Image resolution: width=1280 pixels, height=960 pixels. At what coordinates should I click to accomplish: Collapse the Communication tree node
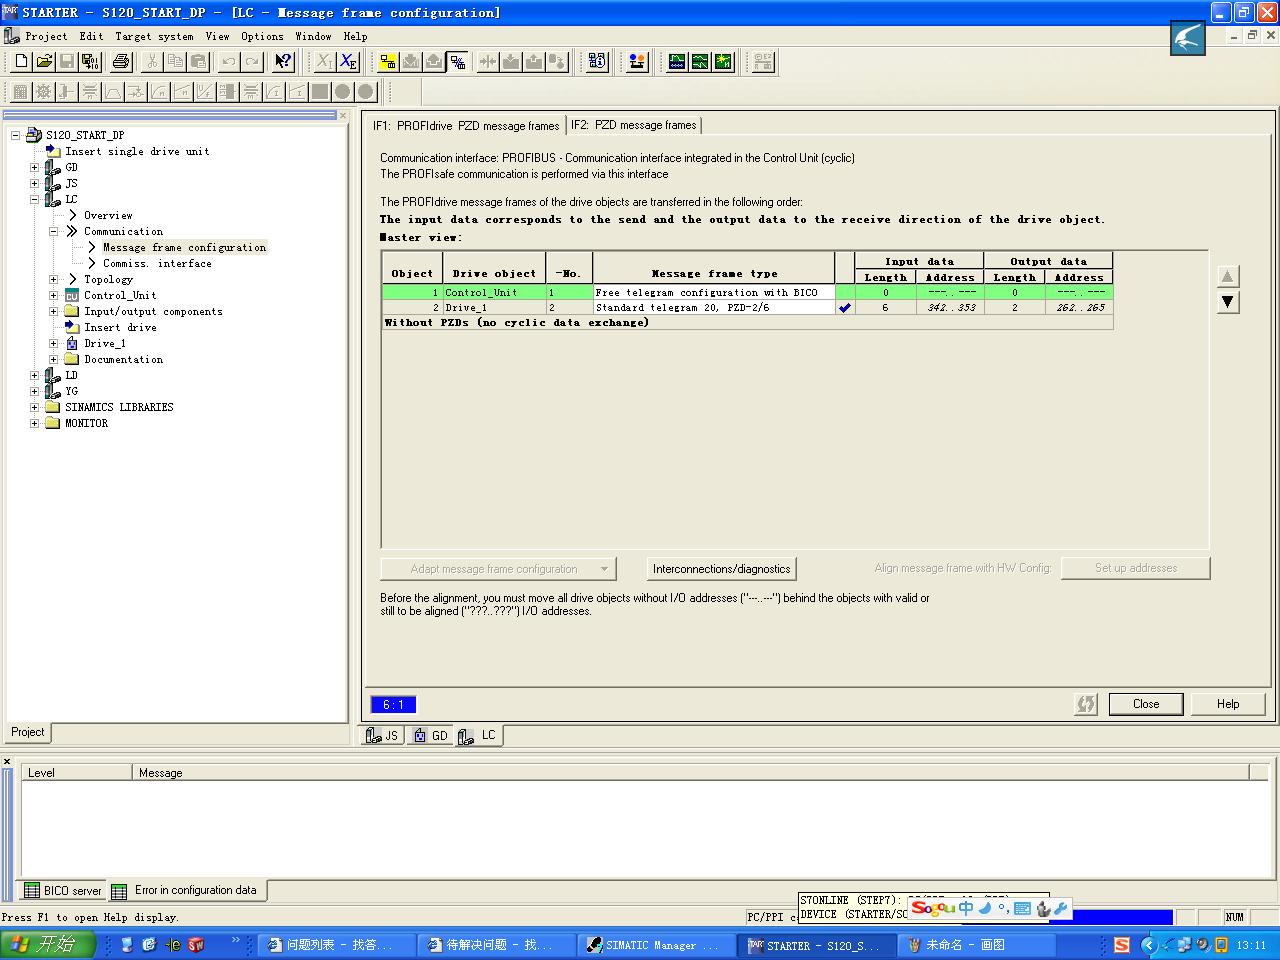click(54, 231)
